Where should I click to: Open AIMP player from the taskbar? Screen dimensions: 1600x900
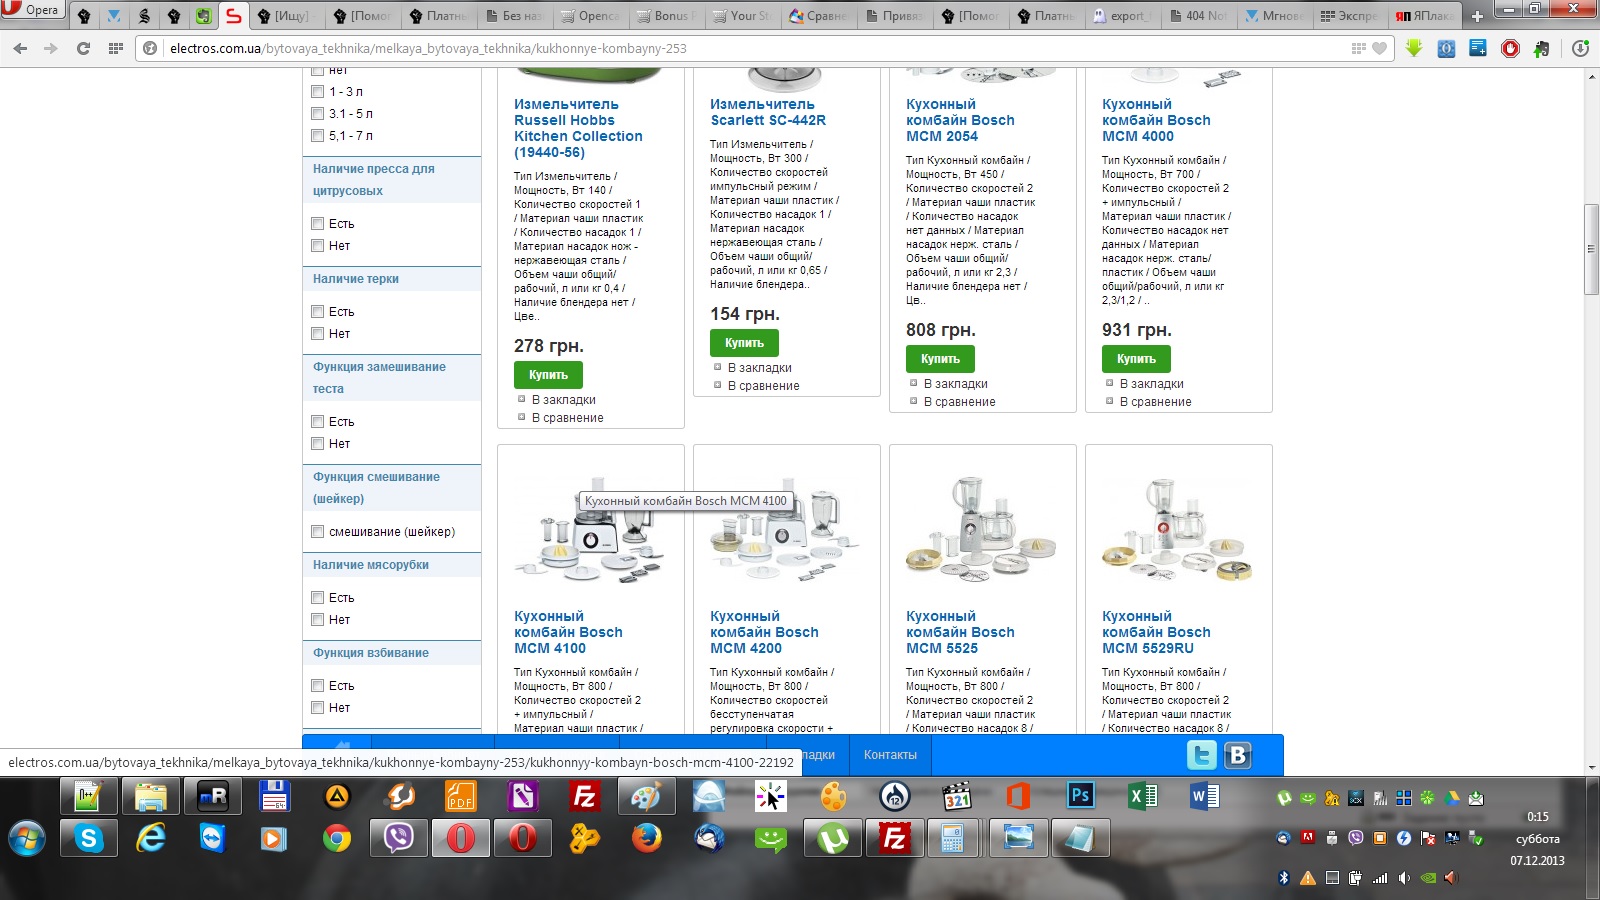coord(337,796)
